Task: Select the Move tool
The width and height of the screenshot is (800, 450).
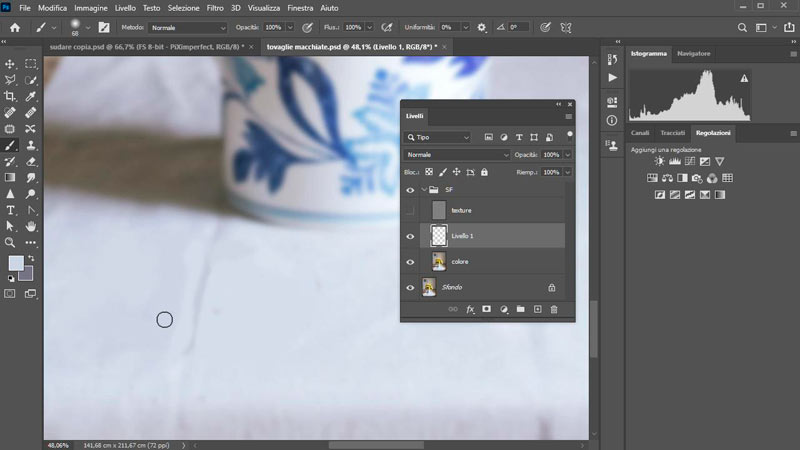Action: (x=10, y=64)
